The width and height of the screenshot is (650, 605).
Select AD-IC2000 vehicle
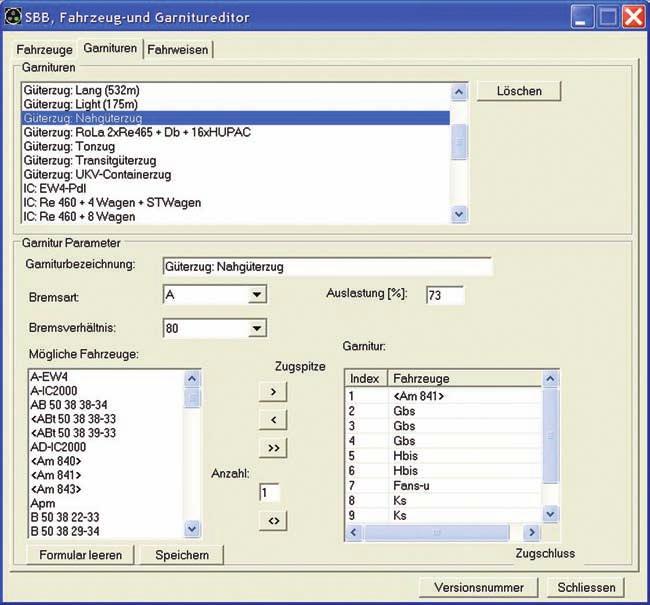point(107,447)
